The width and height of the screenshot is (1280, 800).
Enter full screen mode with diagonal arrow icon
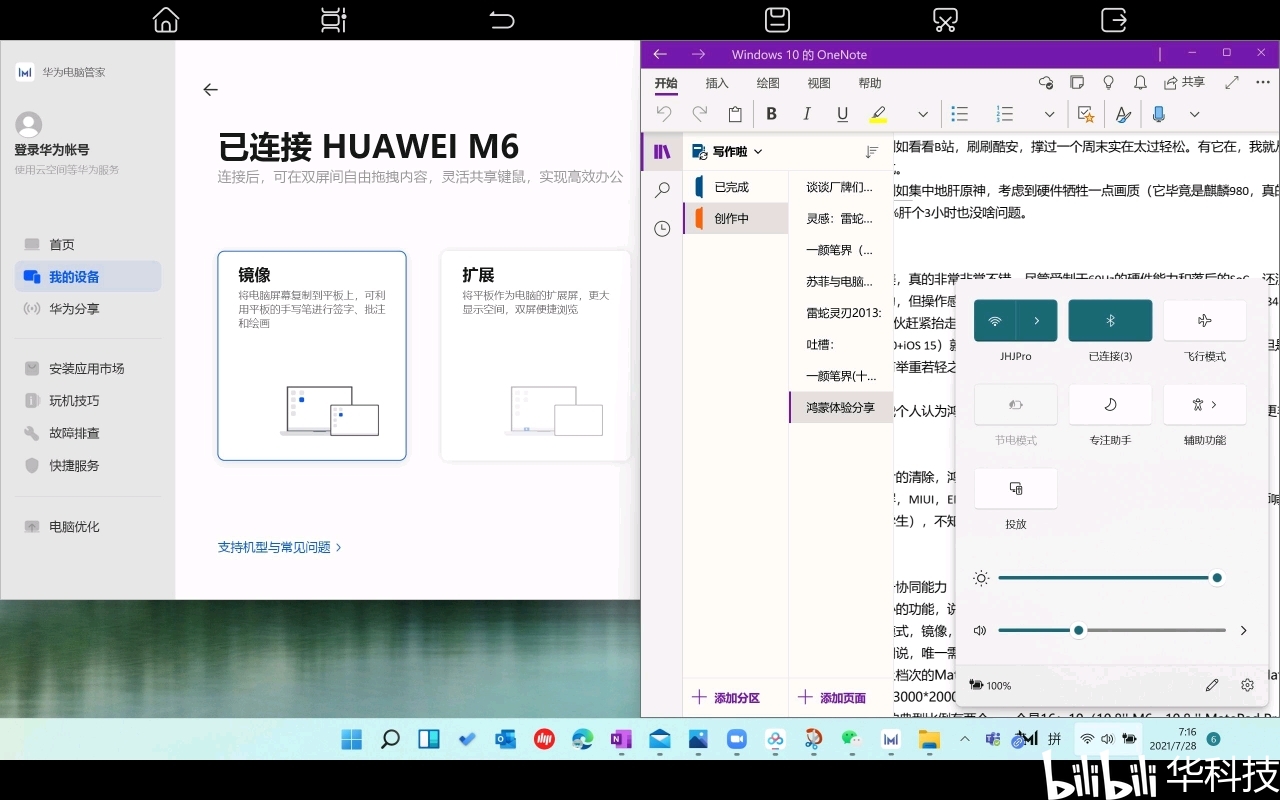[x=1232, y=83]
